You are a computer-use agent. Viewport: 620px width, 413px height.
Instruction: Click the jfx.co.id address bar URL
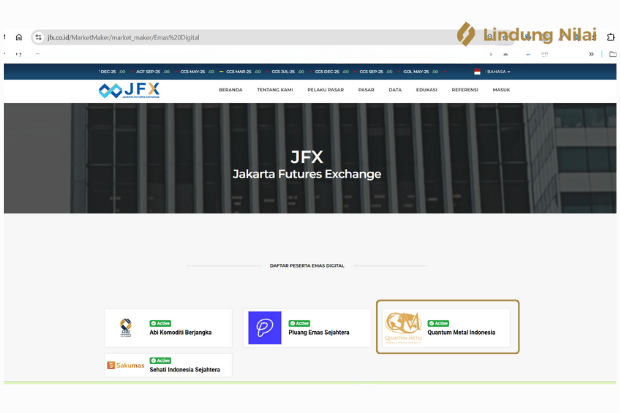[x=123, y=38]
